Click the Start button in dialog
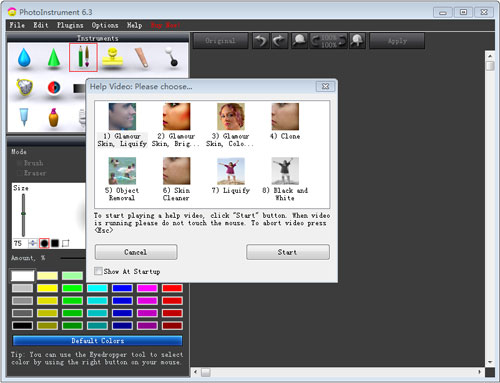Screen dimensions: 500x383 point(288,252)
